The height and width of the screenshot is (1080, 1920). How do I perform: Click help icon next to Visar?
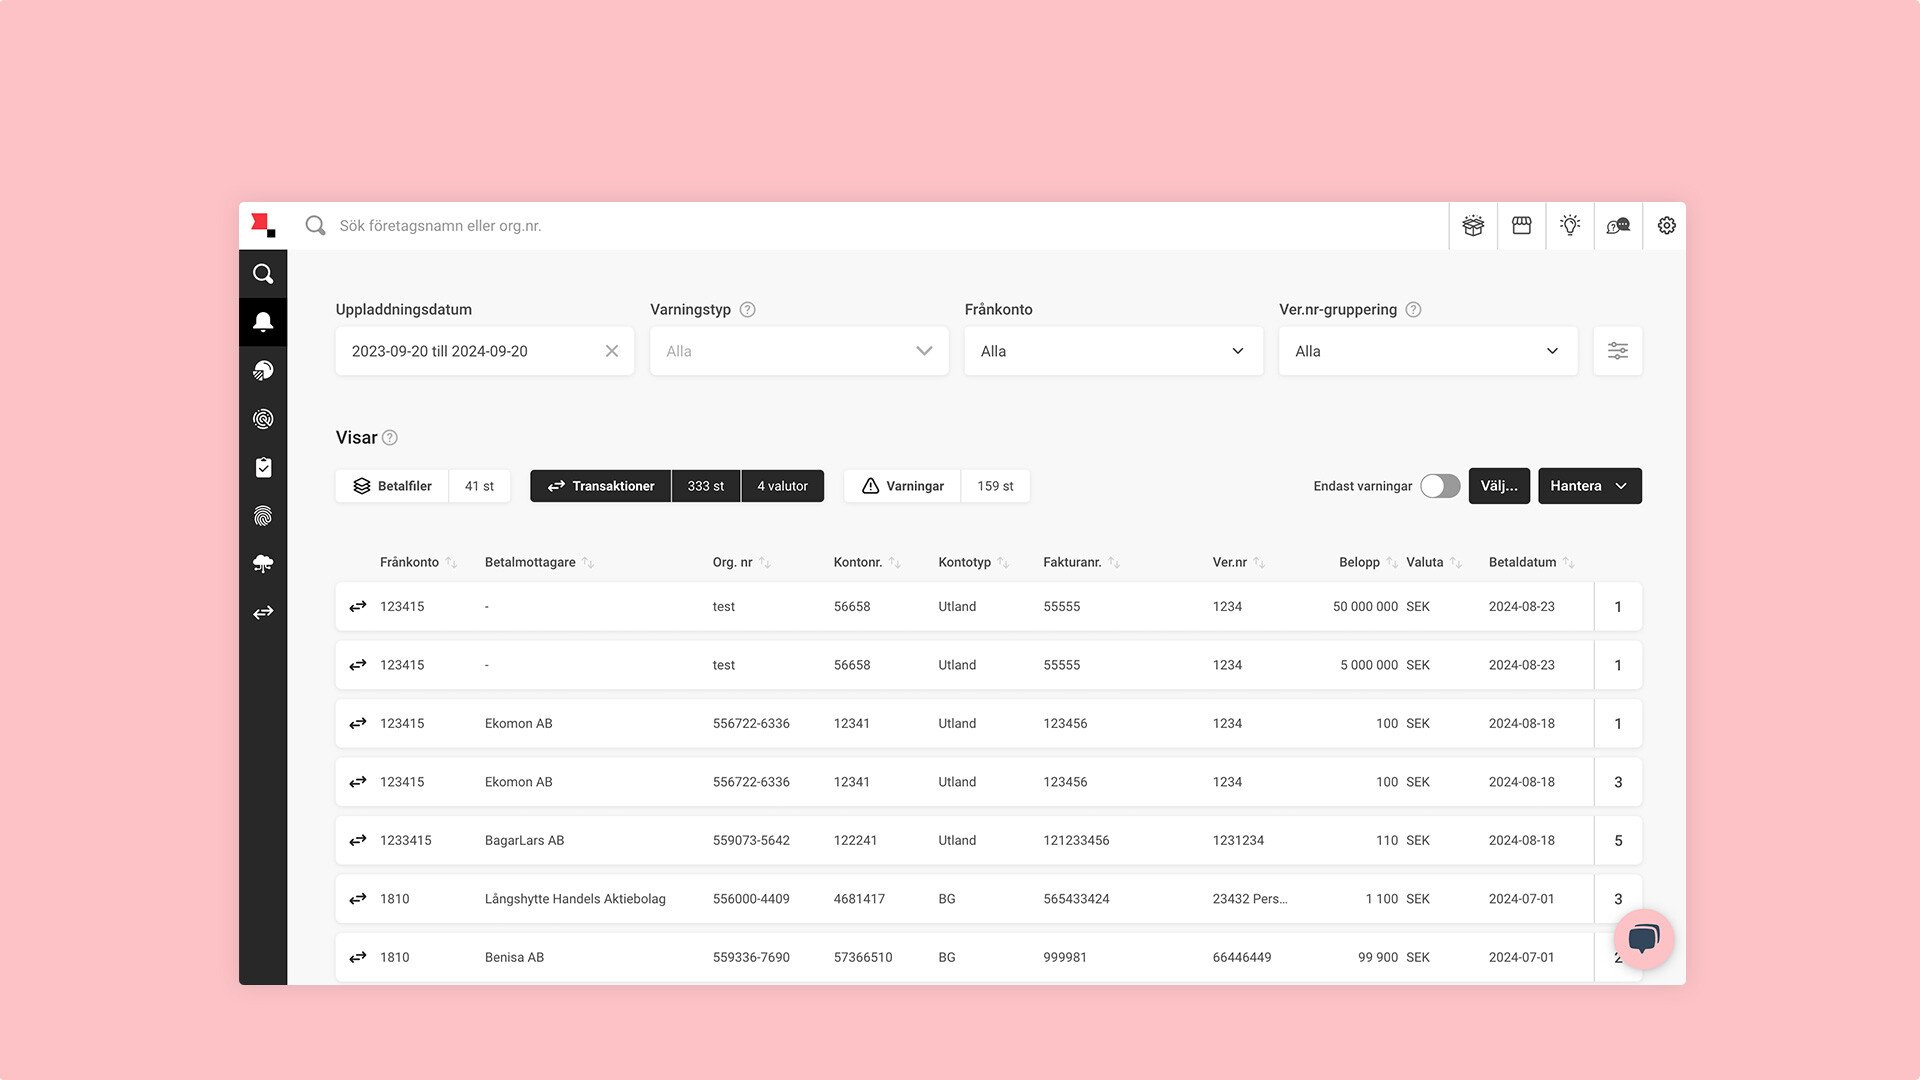390,438
